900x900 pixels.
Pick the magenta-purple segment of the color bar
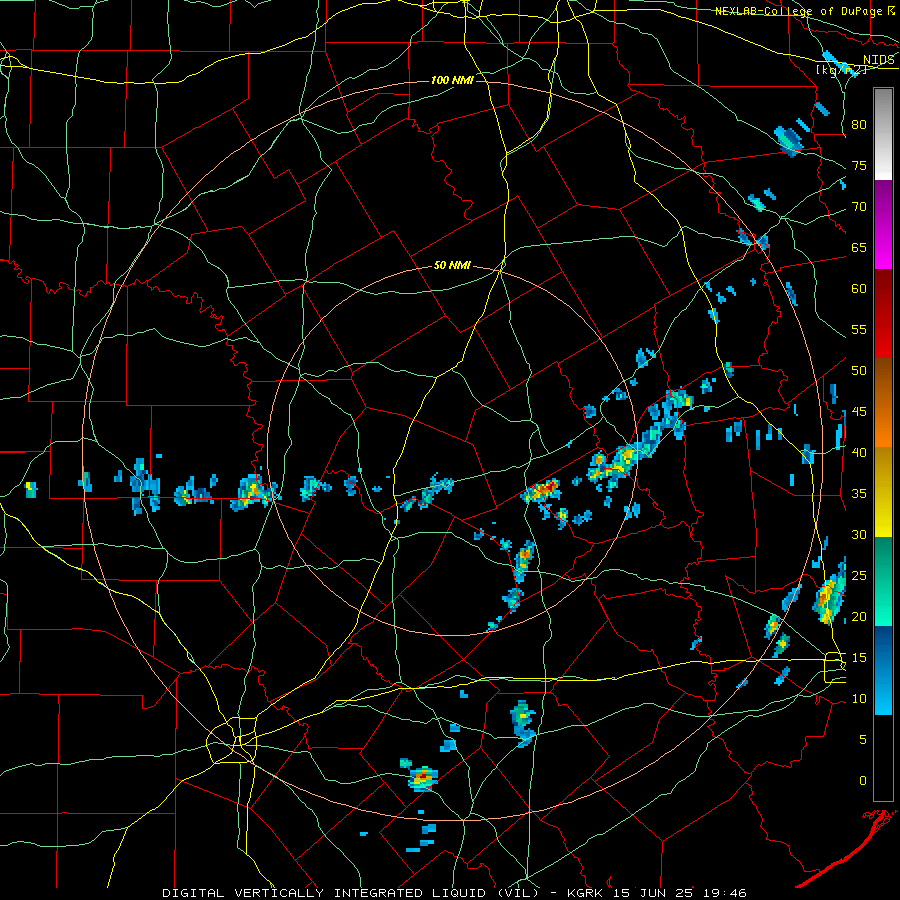coord(883,224)
